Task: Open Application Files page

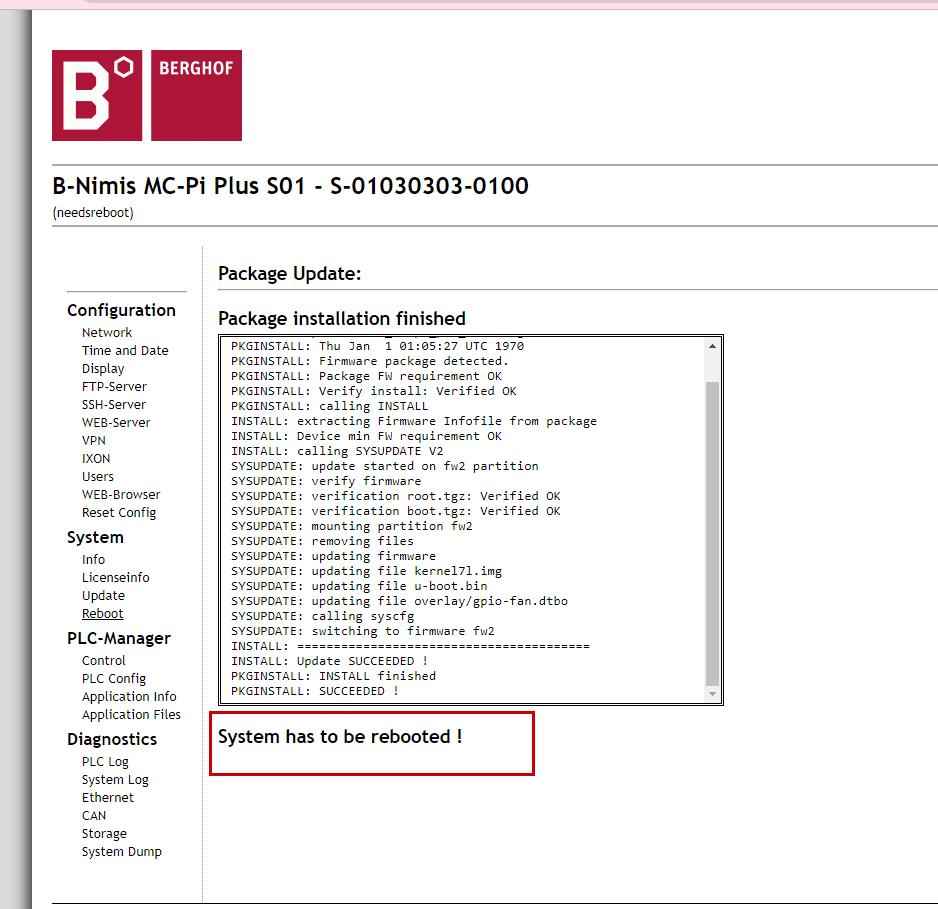Action: tap(131, 715)
